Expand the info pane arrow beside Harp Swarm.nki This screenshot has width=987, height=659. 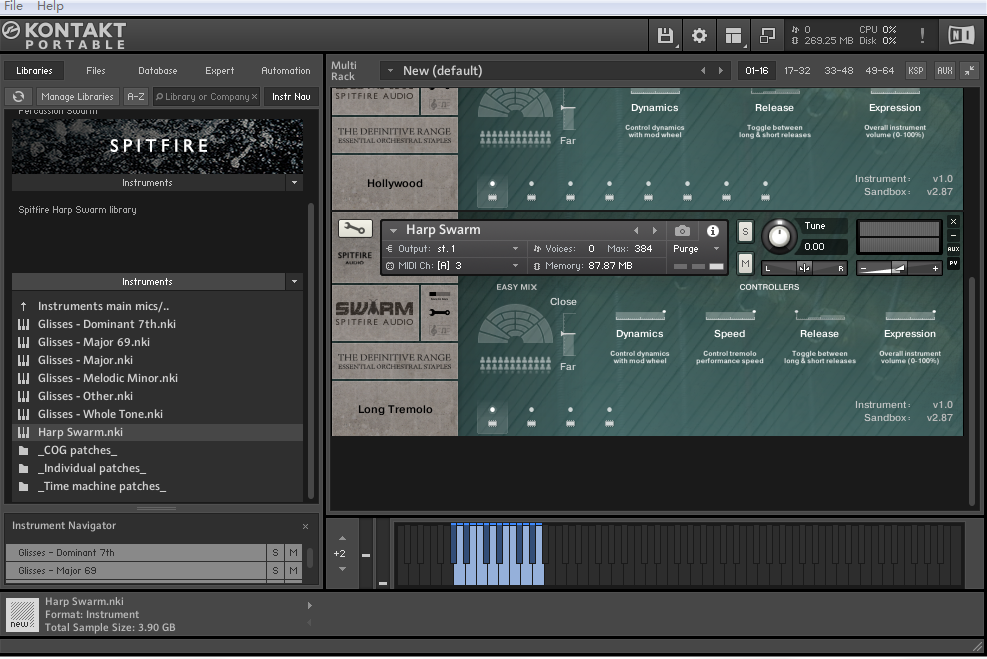[310, 605]
